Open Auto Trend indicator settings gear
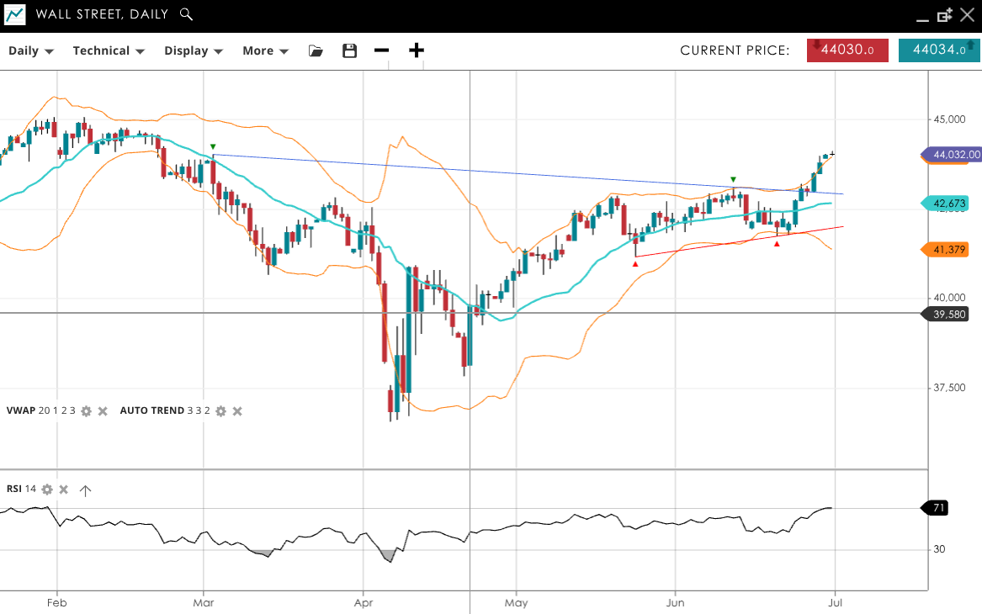Viewport: 982px width, 614px height. [x=221, y=411]
